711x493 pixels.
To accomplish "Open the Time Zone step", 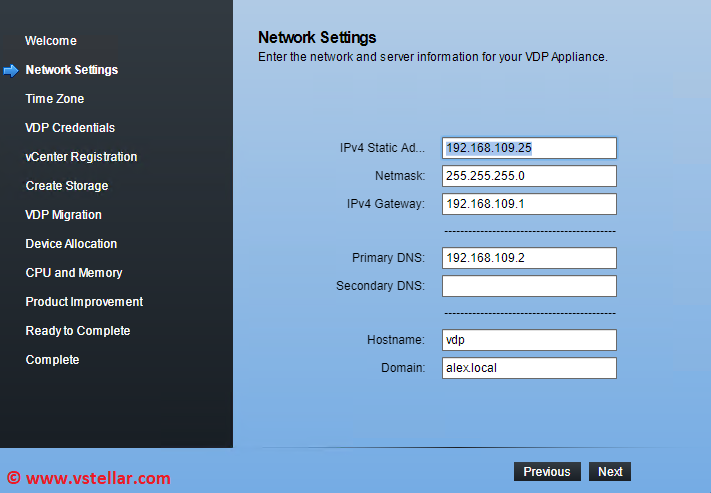I will pyautogui.click(x=55, y=99).
